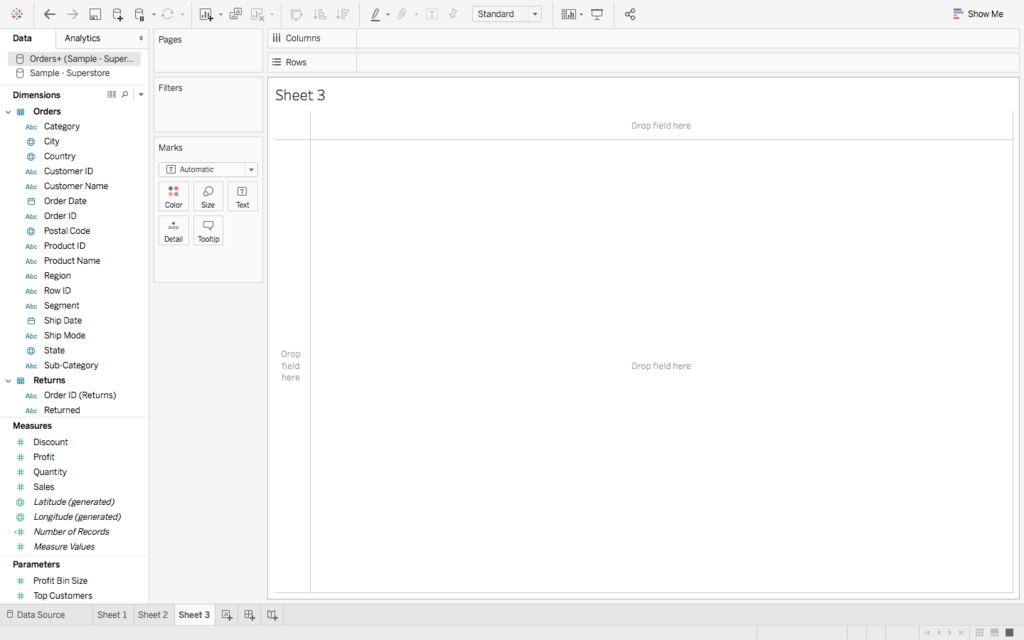Toggle Show mark labels icon
Viewport: 1024px width, 640px height.
[x=432, y=14]
